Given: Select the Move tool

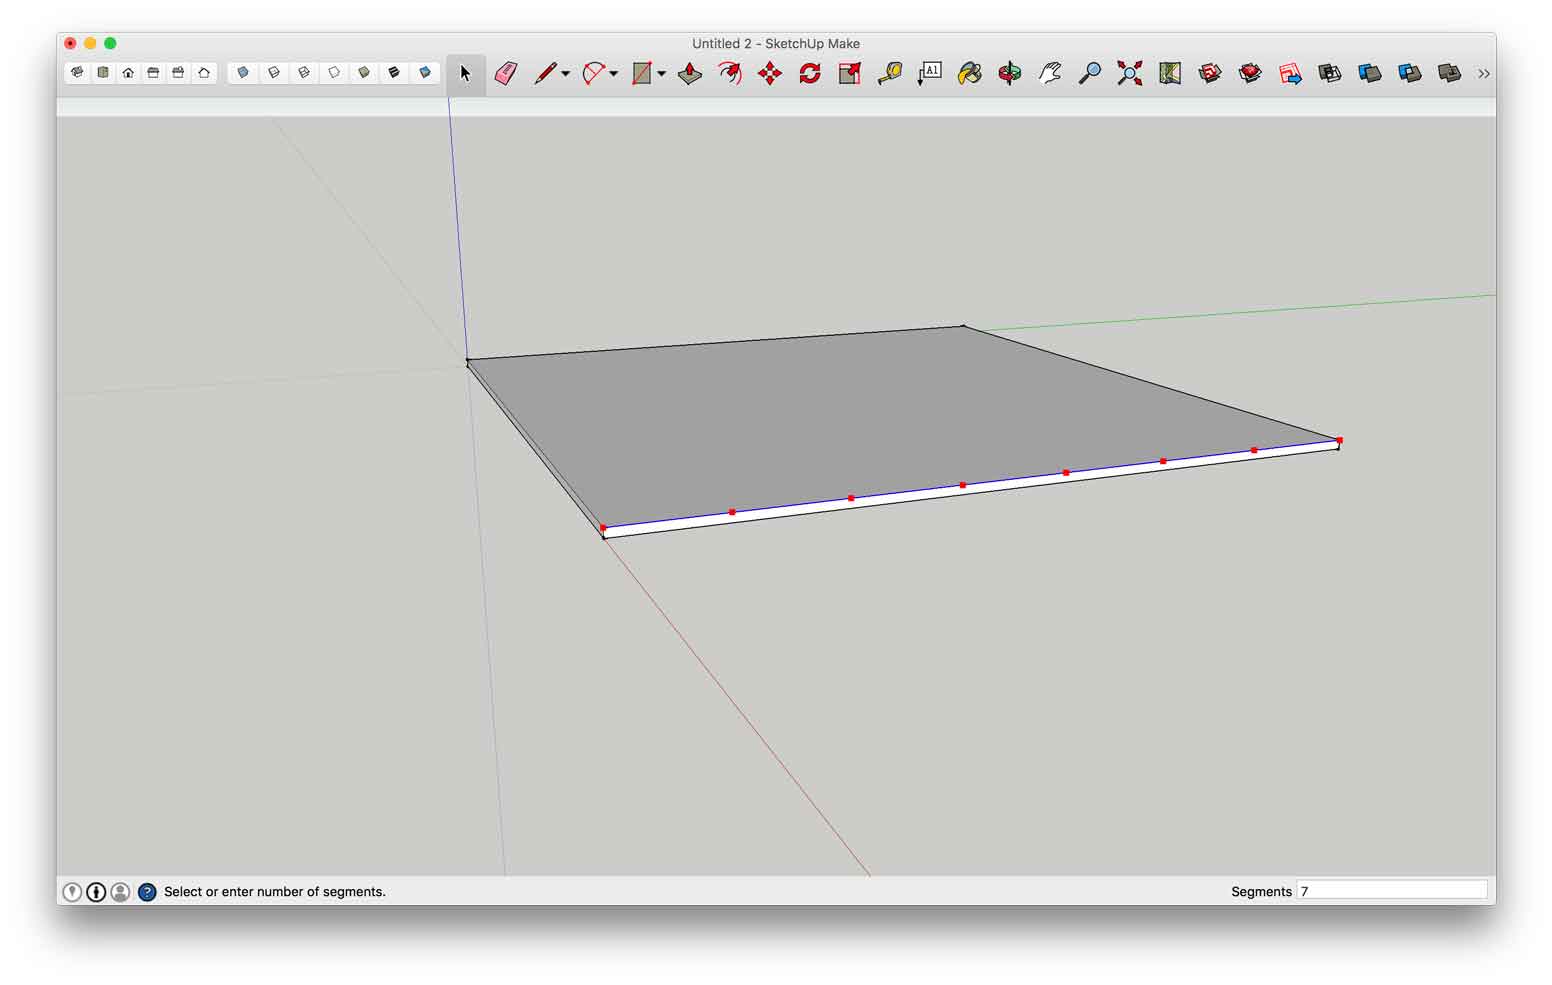Looking at the screenshot, I should point(770,73).
